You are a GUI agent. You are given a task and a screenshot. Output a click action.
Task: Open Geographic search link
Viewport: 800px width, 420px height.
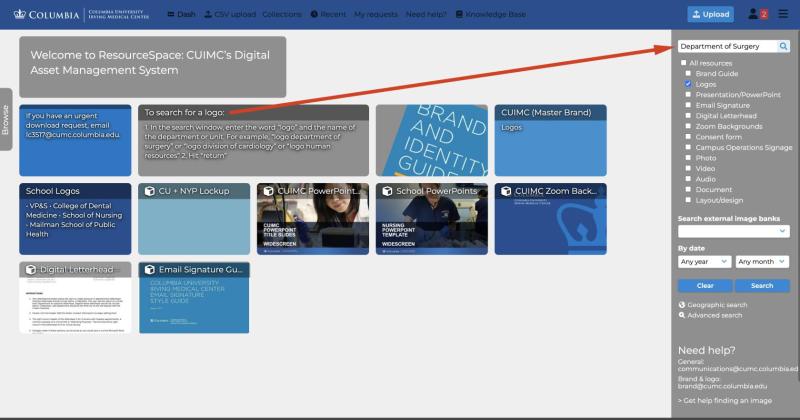(x=717, y=305)
